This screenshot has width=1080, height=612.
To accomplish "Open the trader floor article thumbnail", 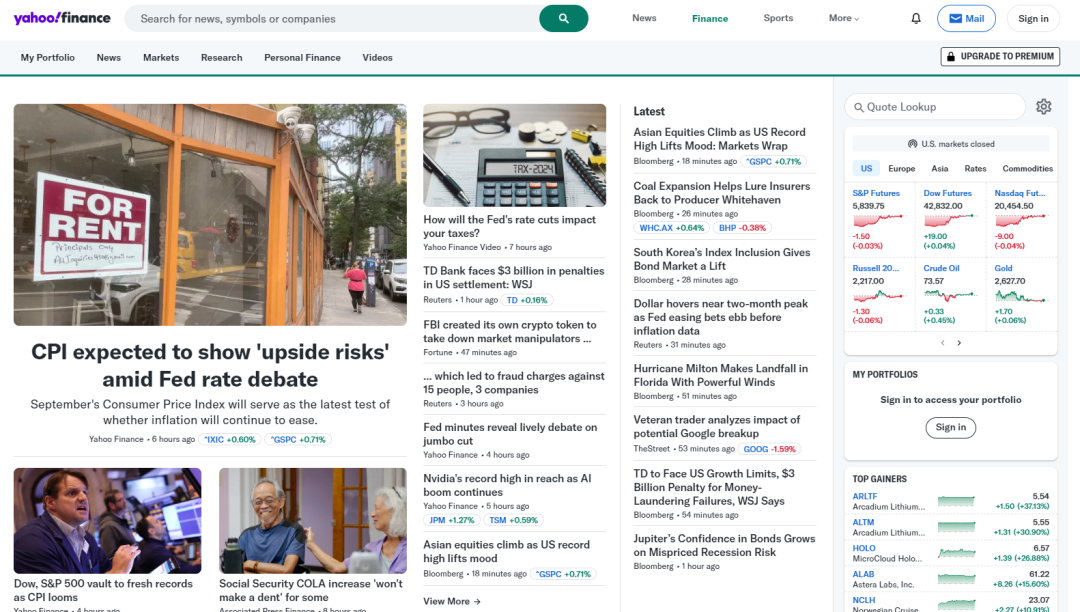I will (107, 520).
